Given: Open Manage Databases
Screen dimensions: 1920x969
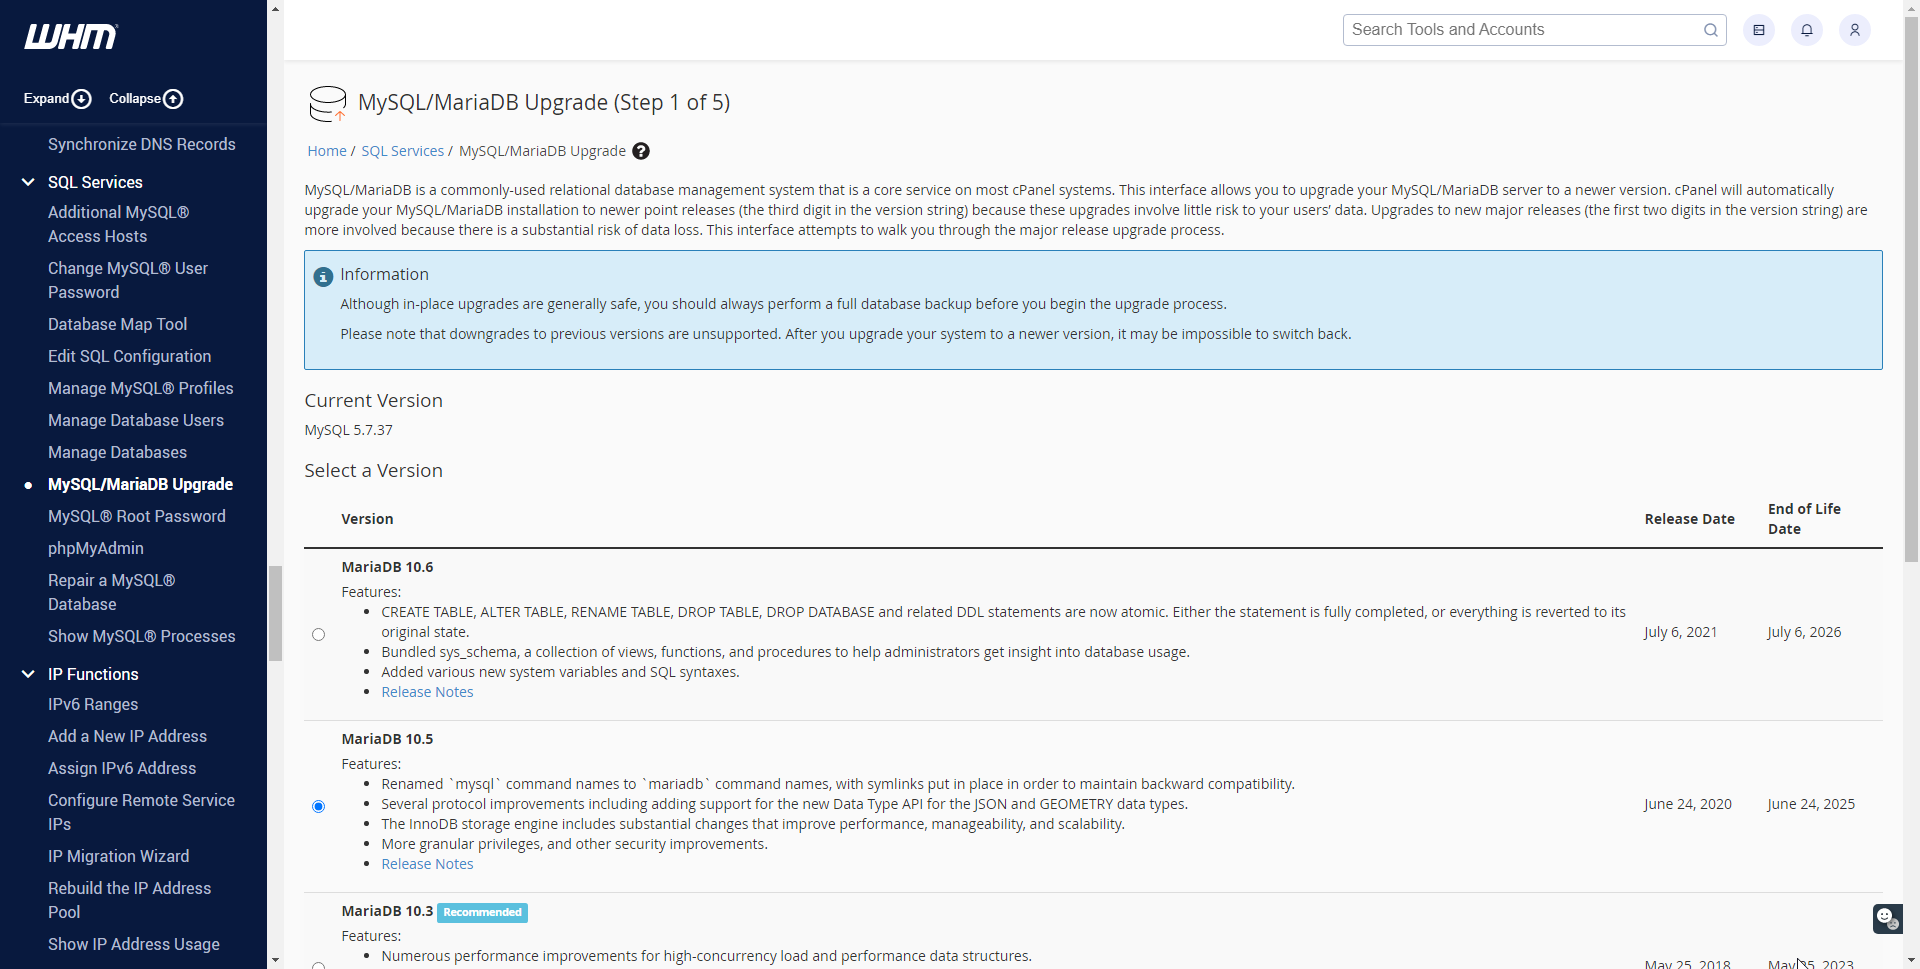Looking at the screenshot, I should click(x=117, y=452).
